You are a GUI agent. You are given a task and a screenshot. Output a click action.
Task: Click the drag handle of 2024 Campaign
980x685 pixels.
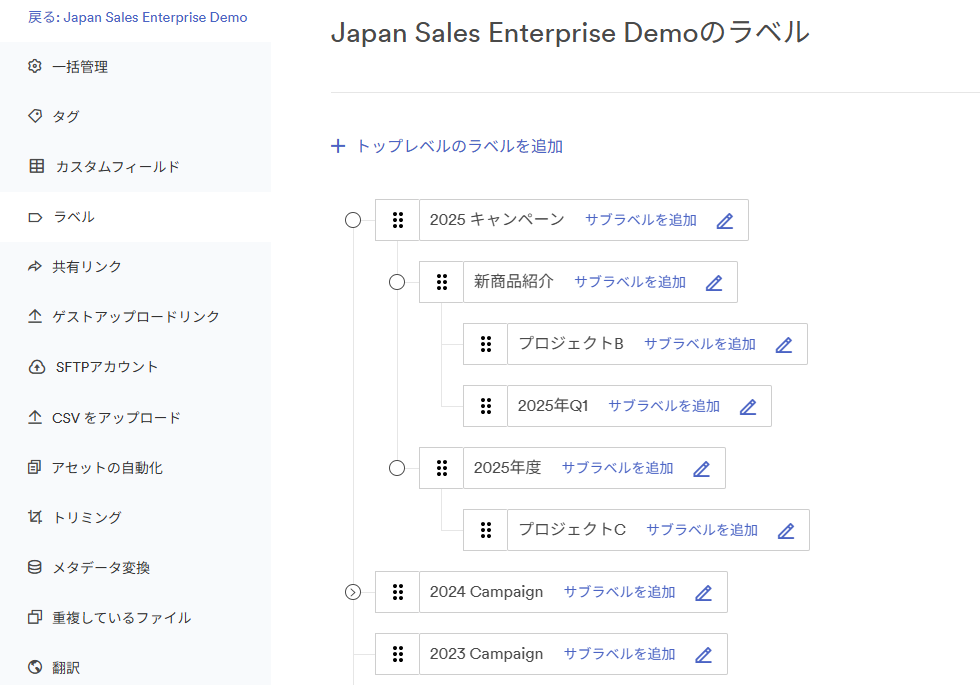(x=398, y=592)
